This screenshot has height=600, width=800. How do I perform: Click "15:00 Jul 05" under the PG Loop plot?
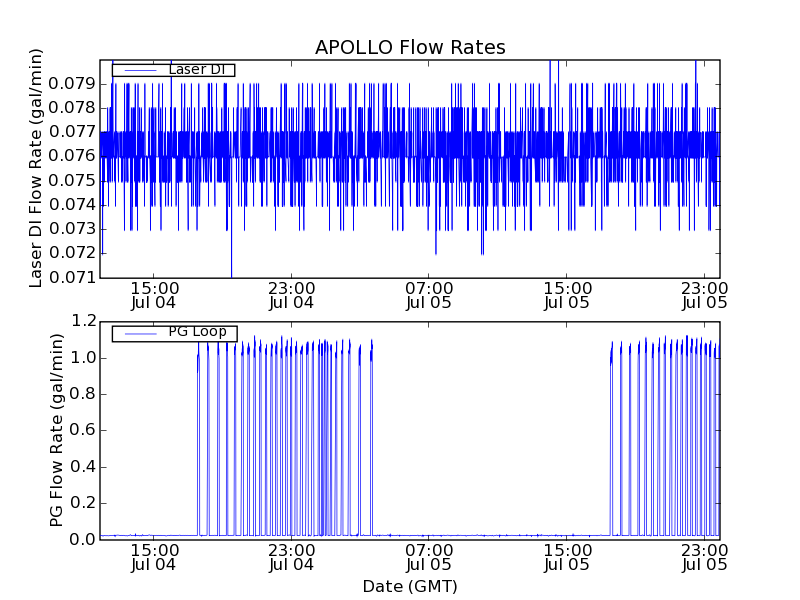point(567,558)
